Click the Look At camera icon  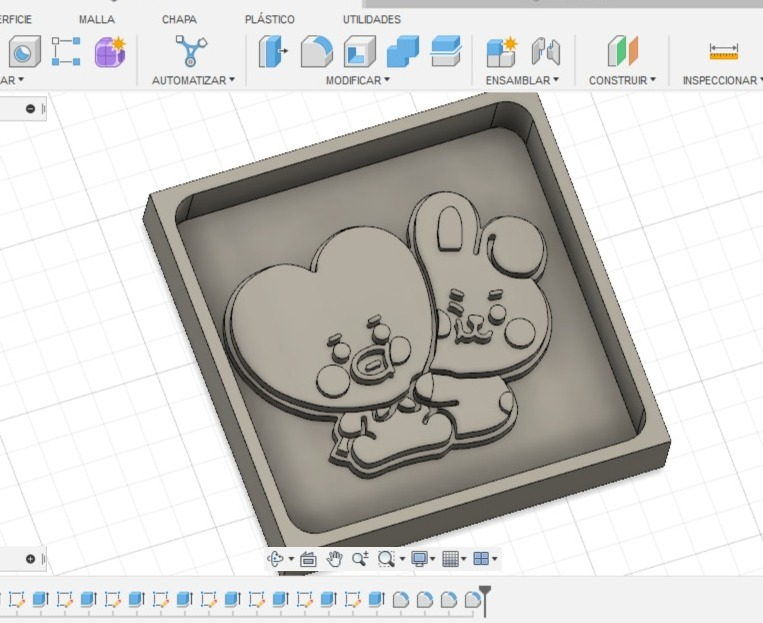pyautogui.click(x=308, y=559)
